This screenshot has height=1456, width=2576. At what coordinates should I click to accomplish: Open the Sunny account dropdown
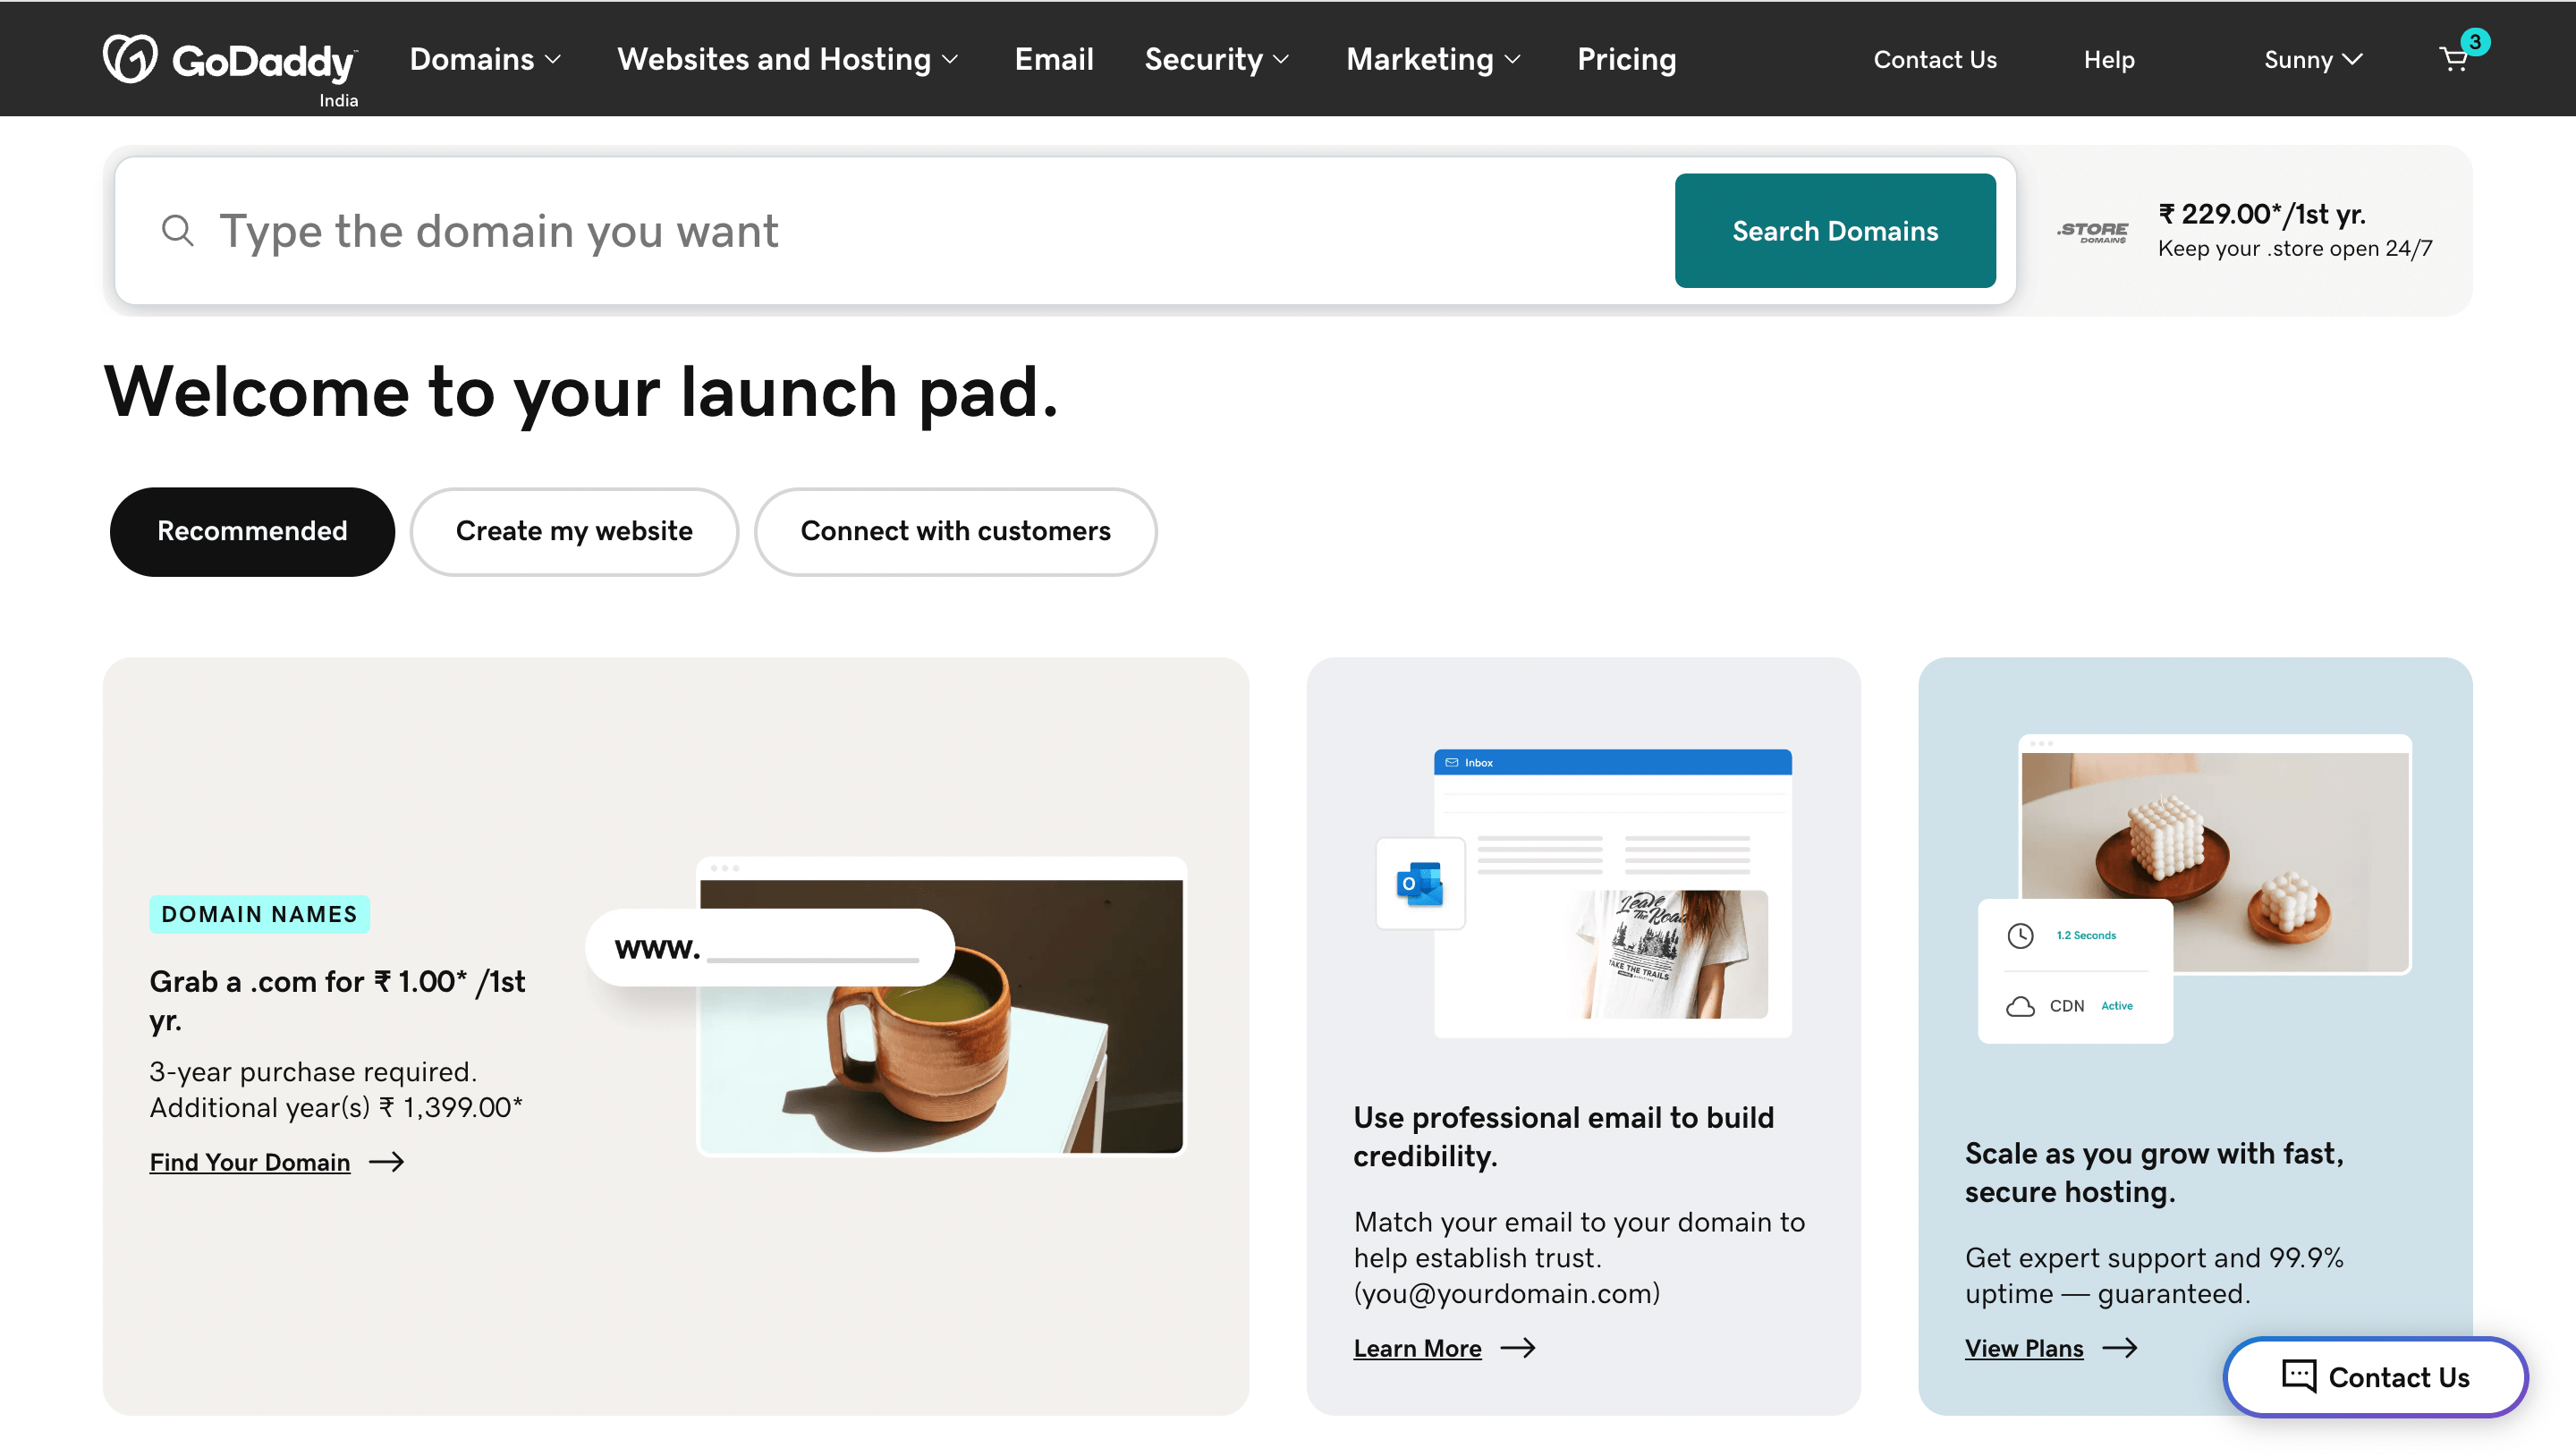coord(2312,60)
